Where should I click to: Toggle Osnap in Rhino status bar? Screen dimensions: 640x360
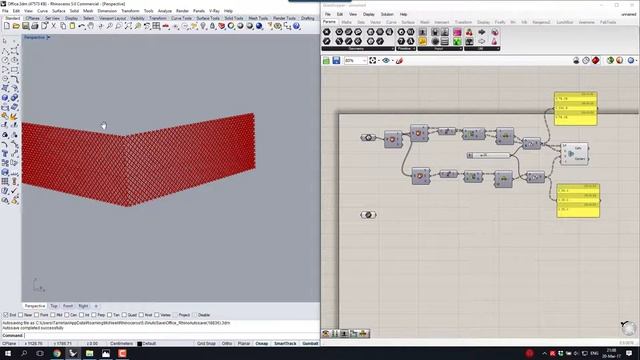coord(262,344)
